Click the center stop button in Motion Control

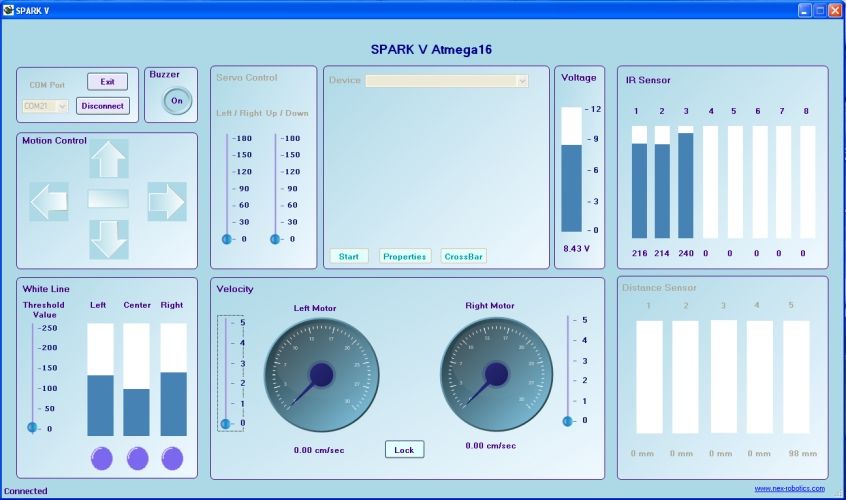[108, 198]
